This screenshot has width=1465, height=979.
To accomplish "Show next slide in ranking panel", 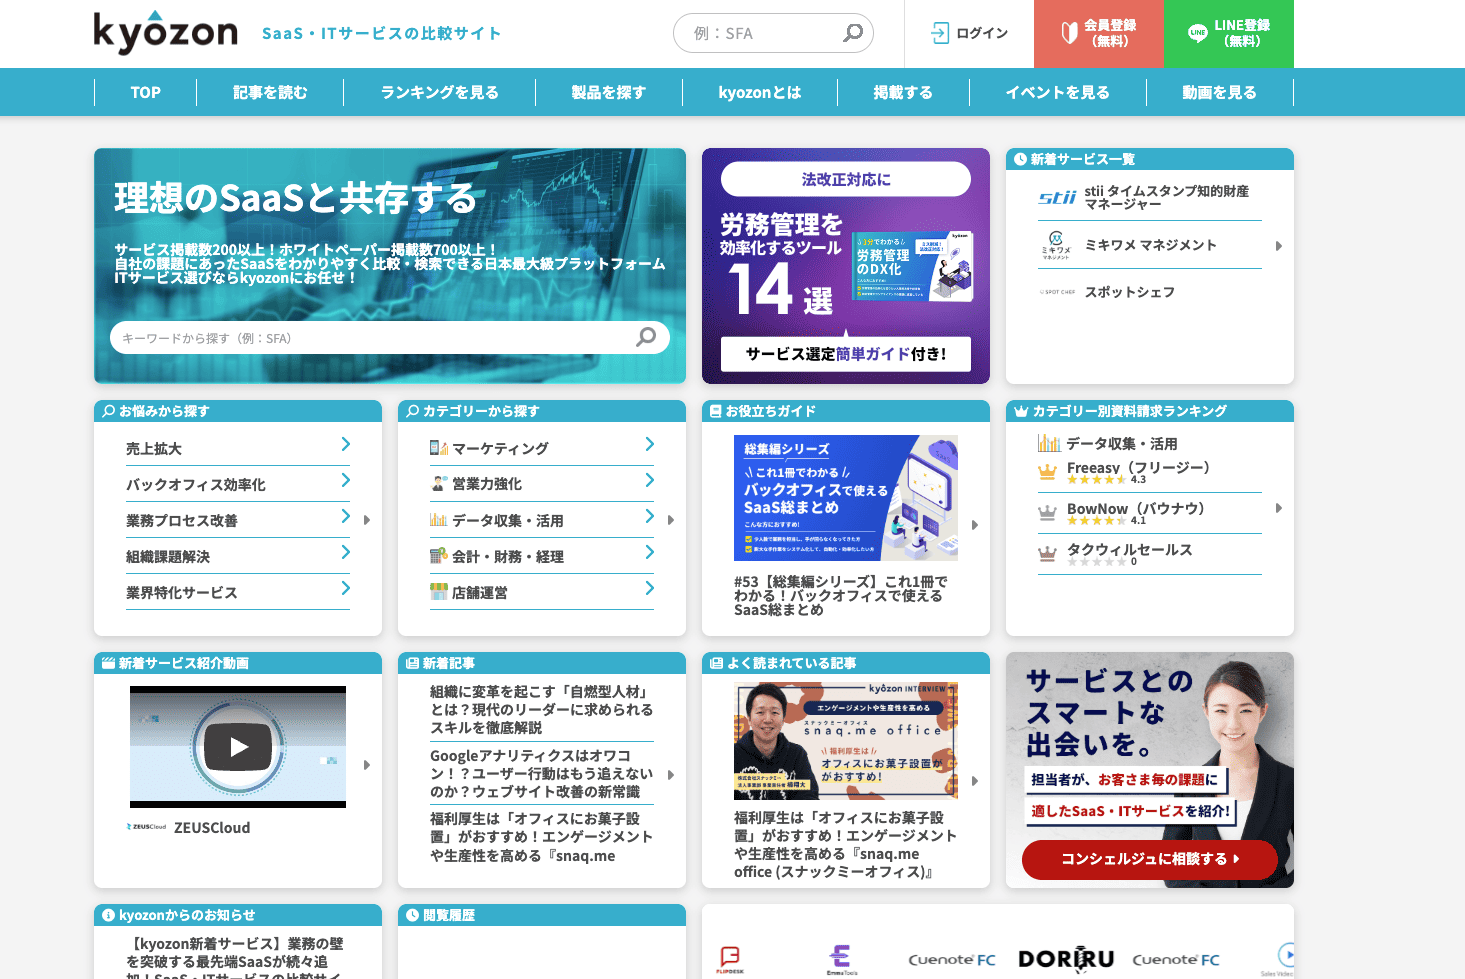I will 1279,508.
